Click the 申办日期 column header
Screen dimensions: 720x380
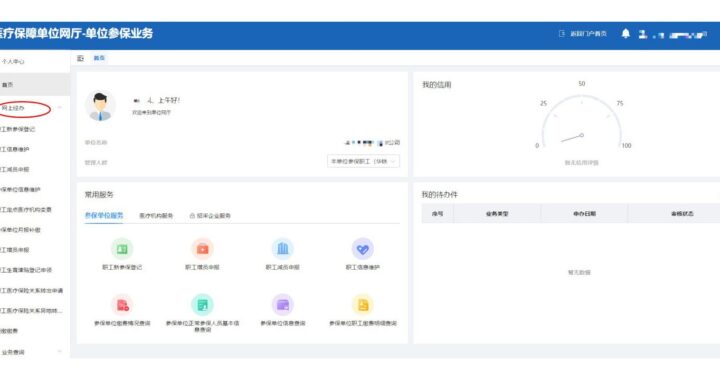point(584,214)
